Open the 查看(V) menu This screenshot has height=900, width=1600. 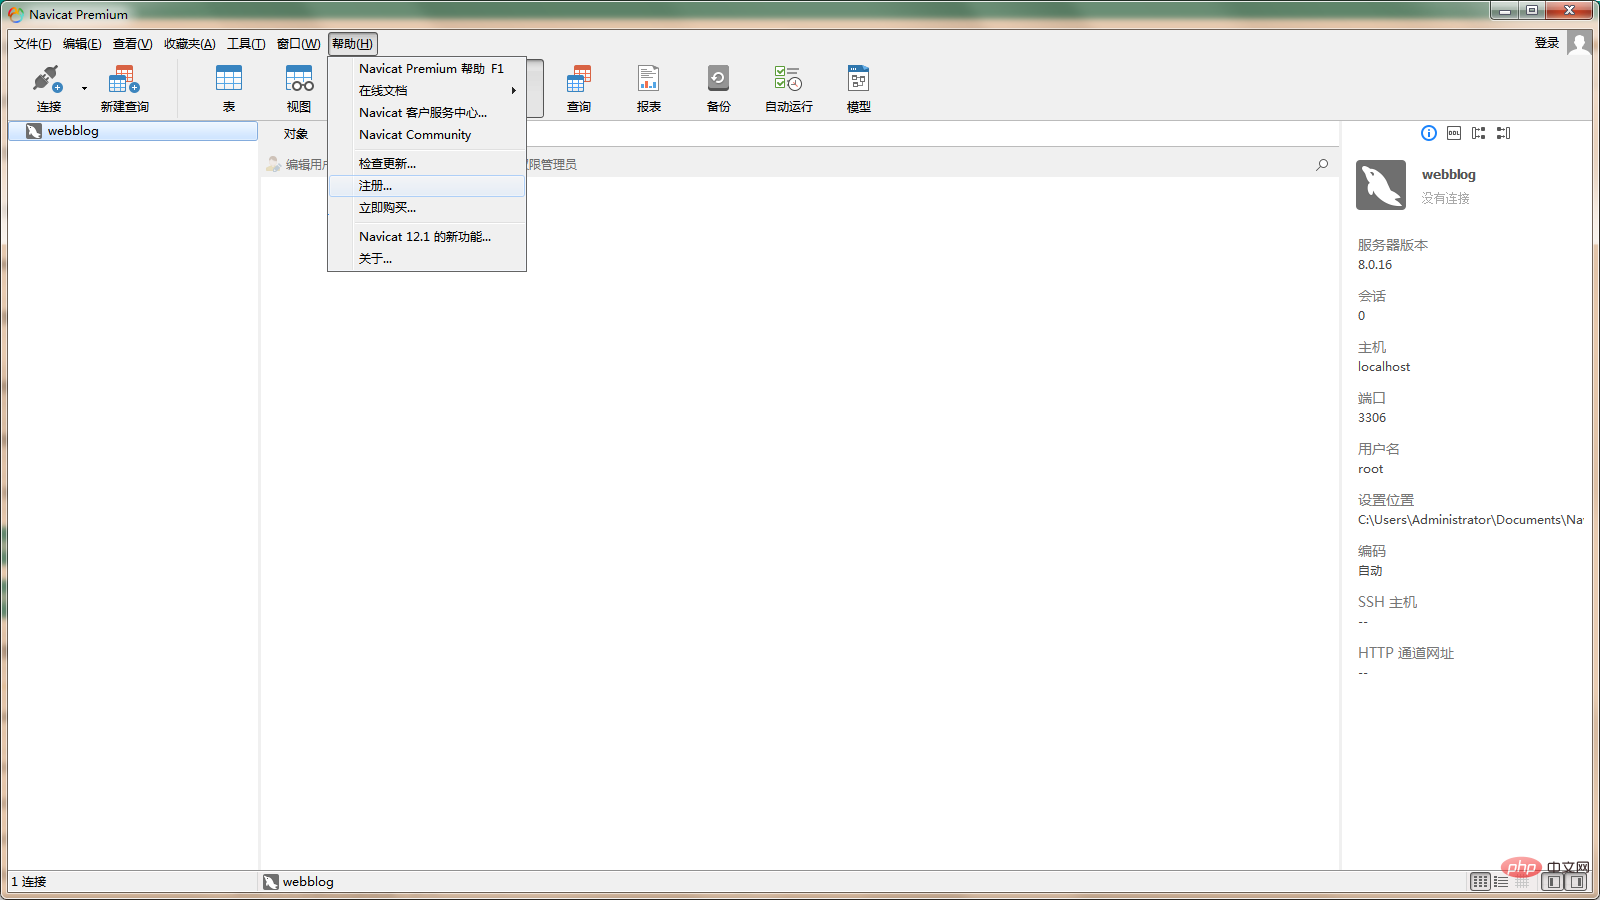pos(132,44)
